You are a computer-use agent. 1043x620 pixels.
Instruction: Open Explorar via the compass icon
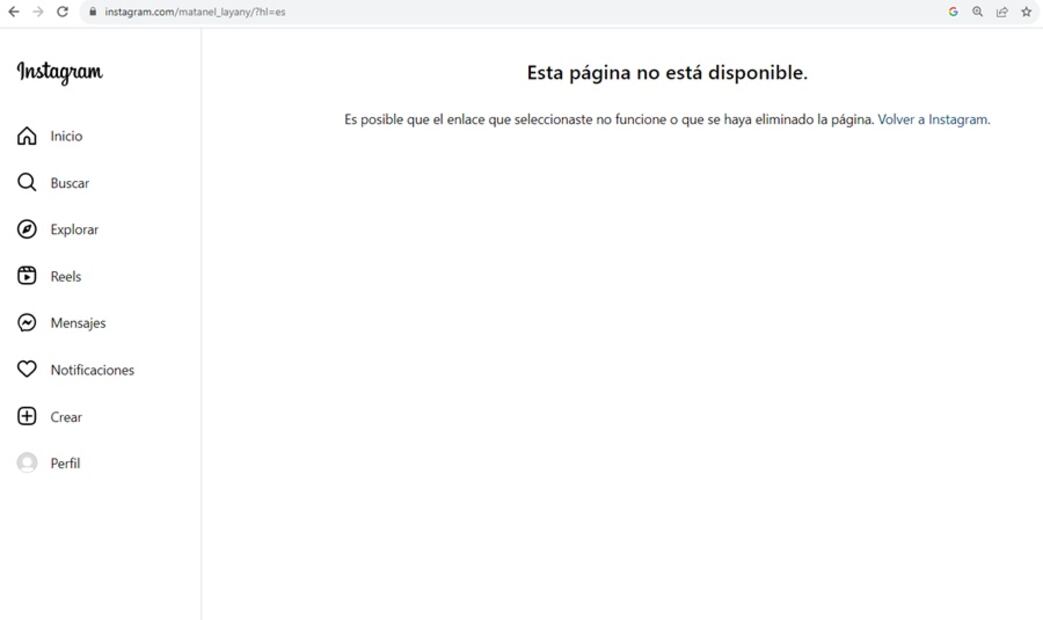(x=26, y=229)
